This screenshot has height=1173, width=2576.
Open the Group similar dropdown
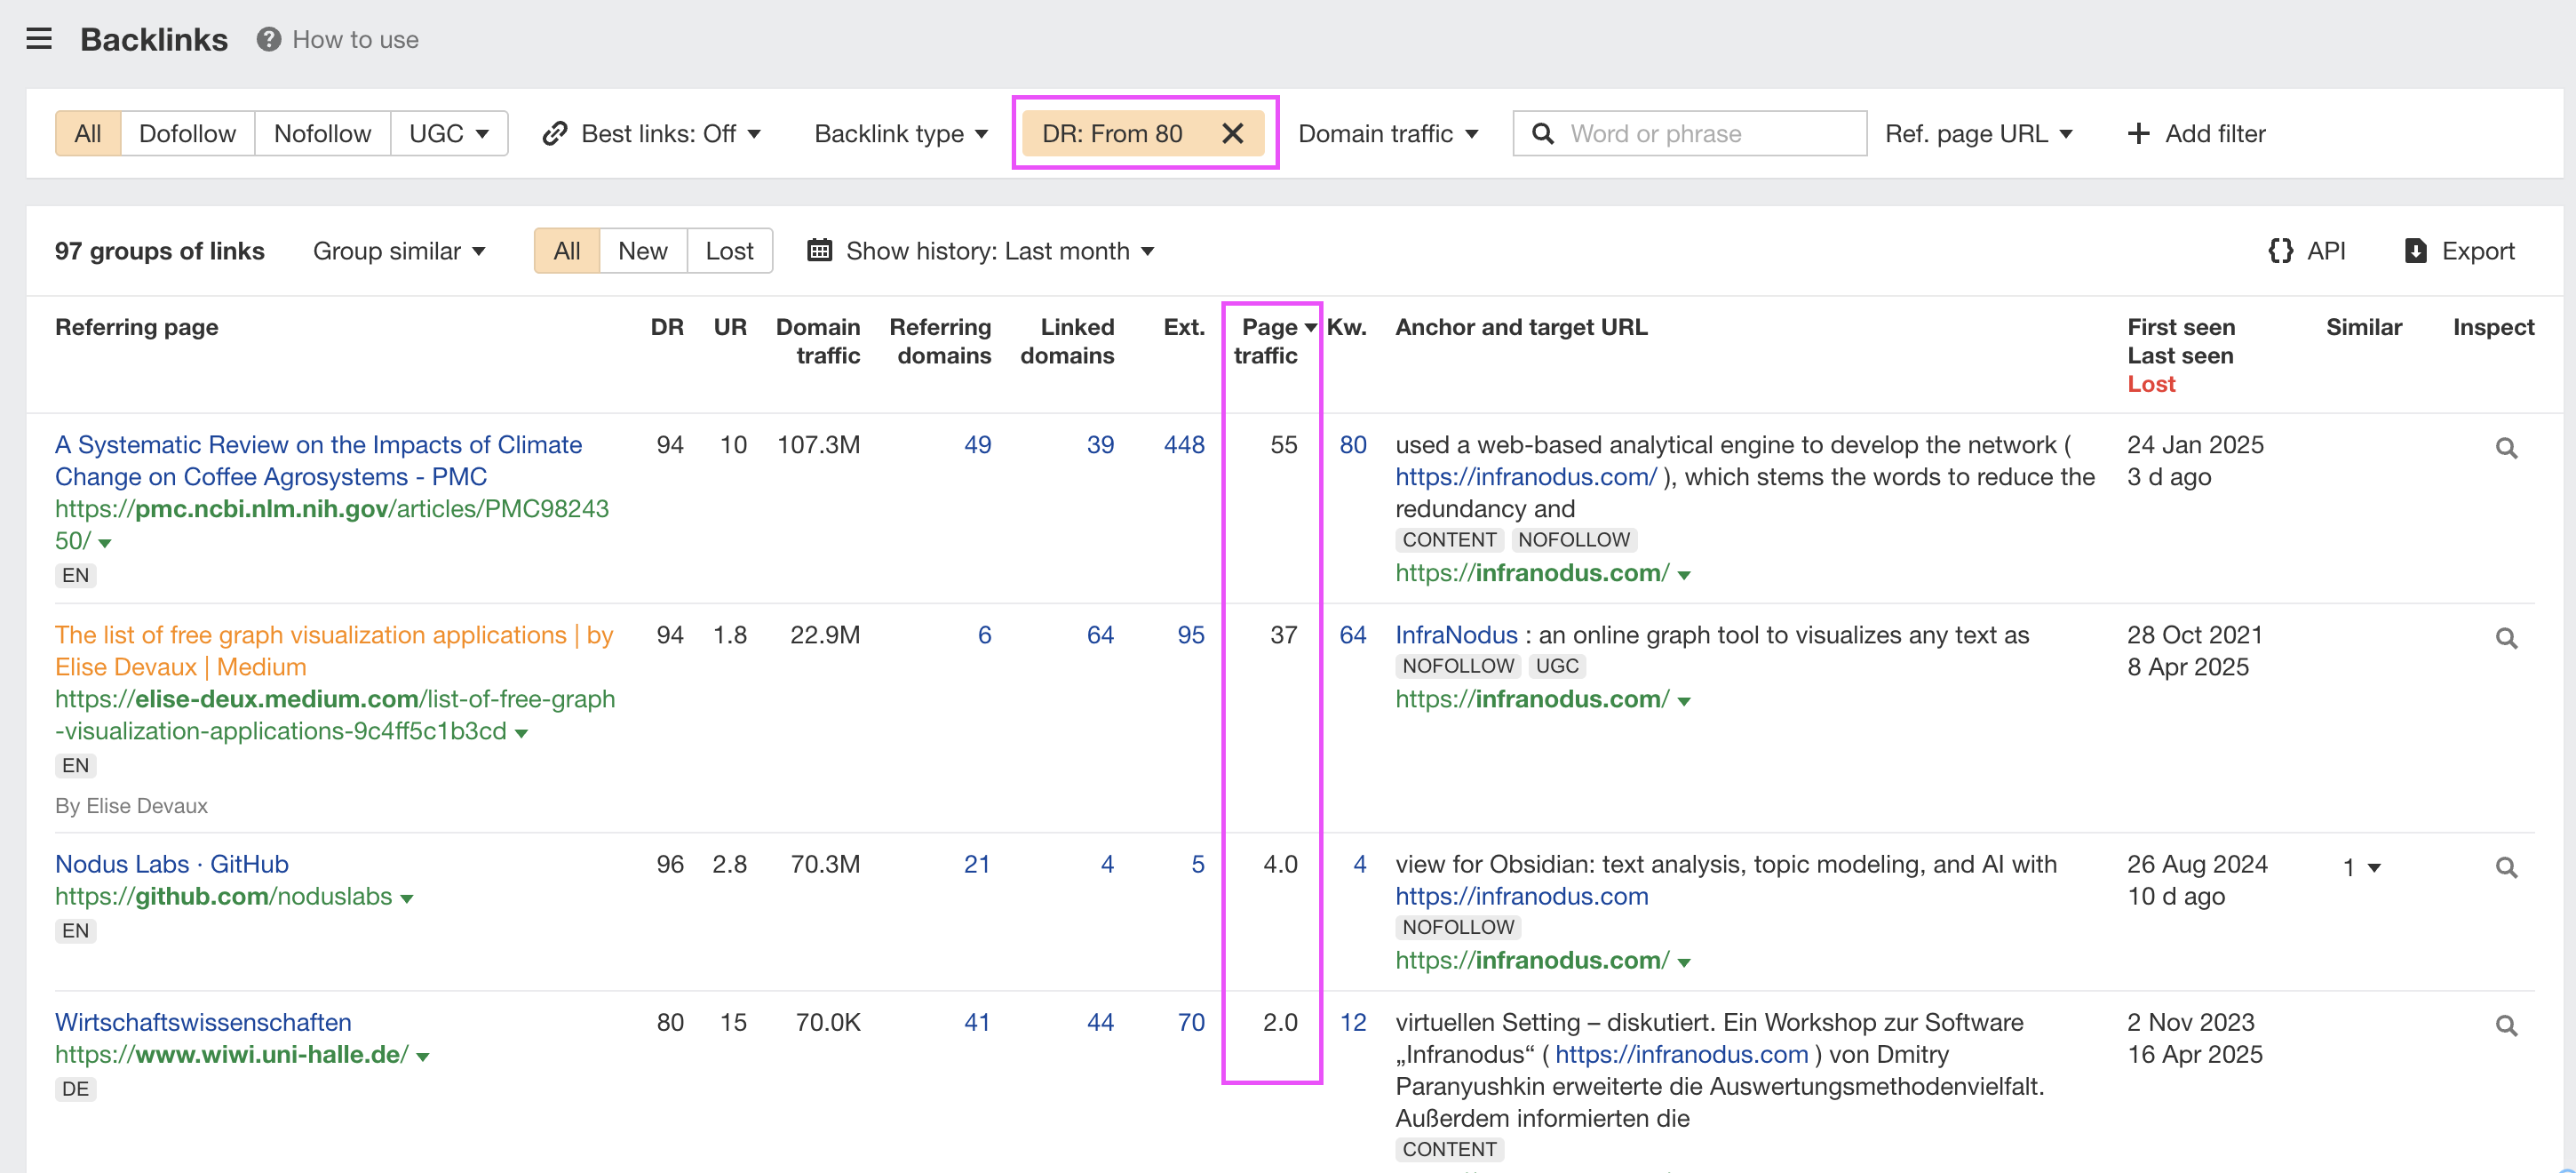tap(399, 251)
